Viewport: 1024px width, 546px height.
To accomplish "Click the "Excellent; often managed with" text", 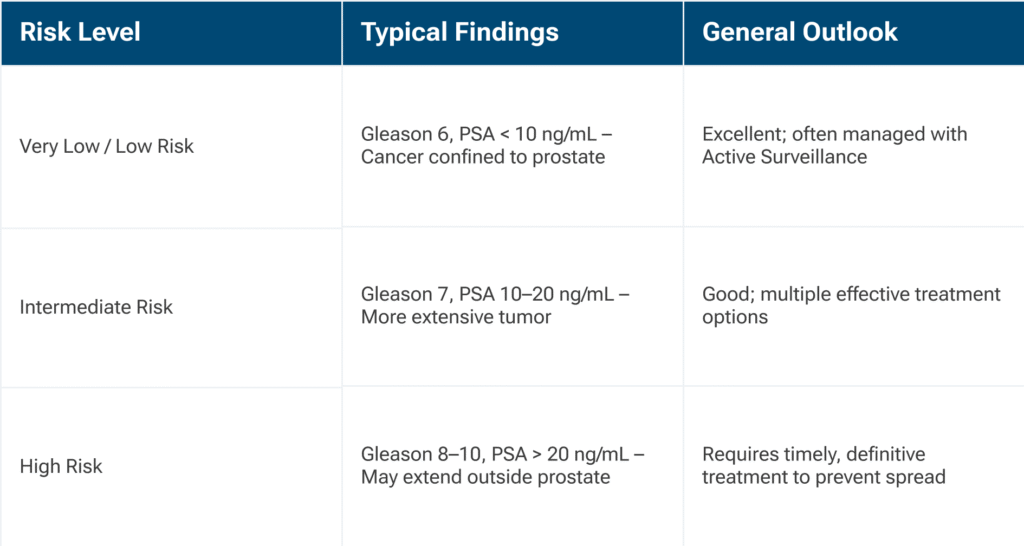I will click(x=835, y=135).
